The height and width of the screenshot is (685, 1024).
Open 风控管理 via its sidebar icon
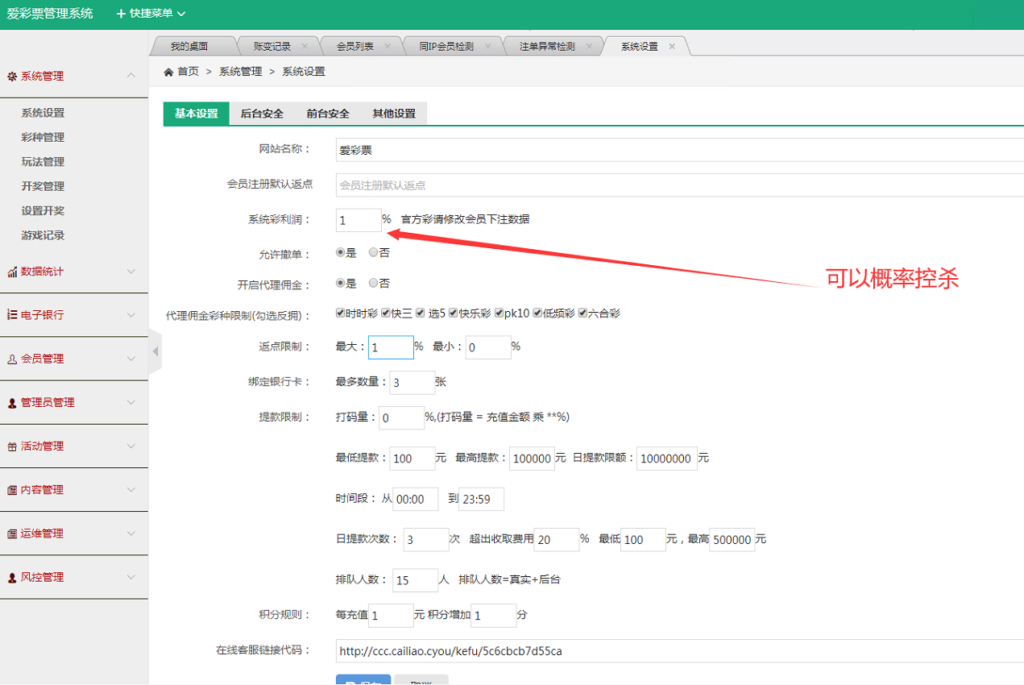[x=12, y=577]
